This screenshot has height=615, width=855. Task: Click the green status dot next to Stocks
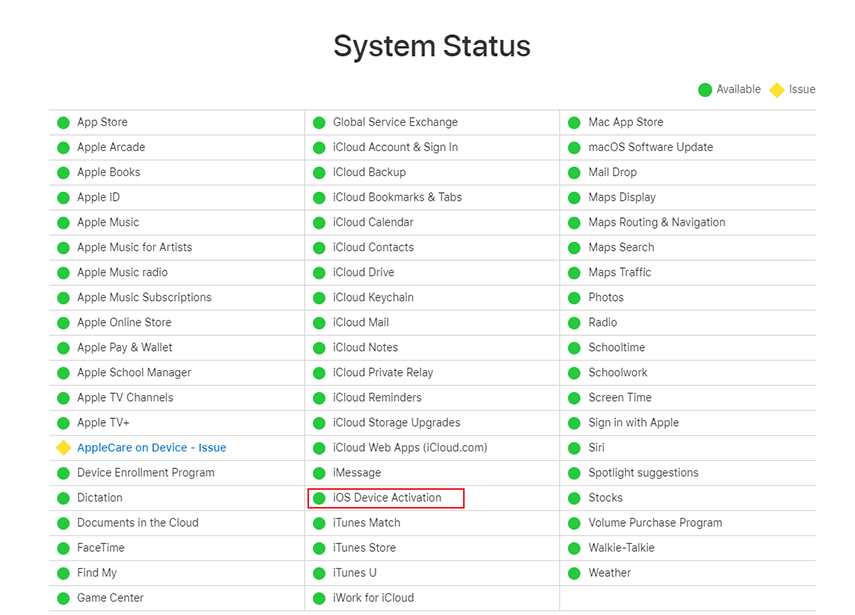tap(574, 498)
